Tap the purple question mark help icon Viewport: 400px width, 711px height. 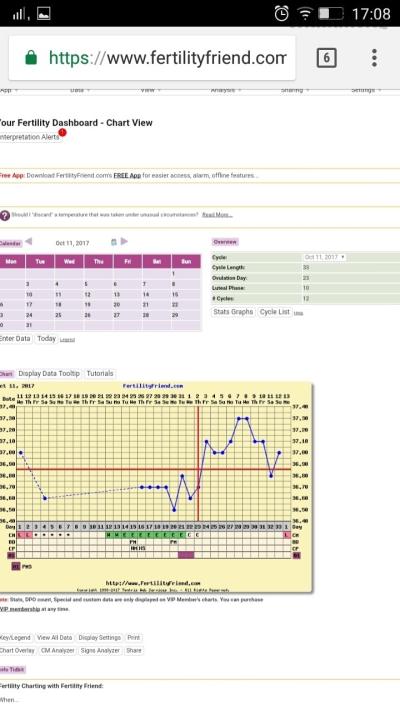5,215
